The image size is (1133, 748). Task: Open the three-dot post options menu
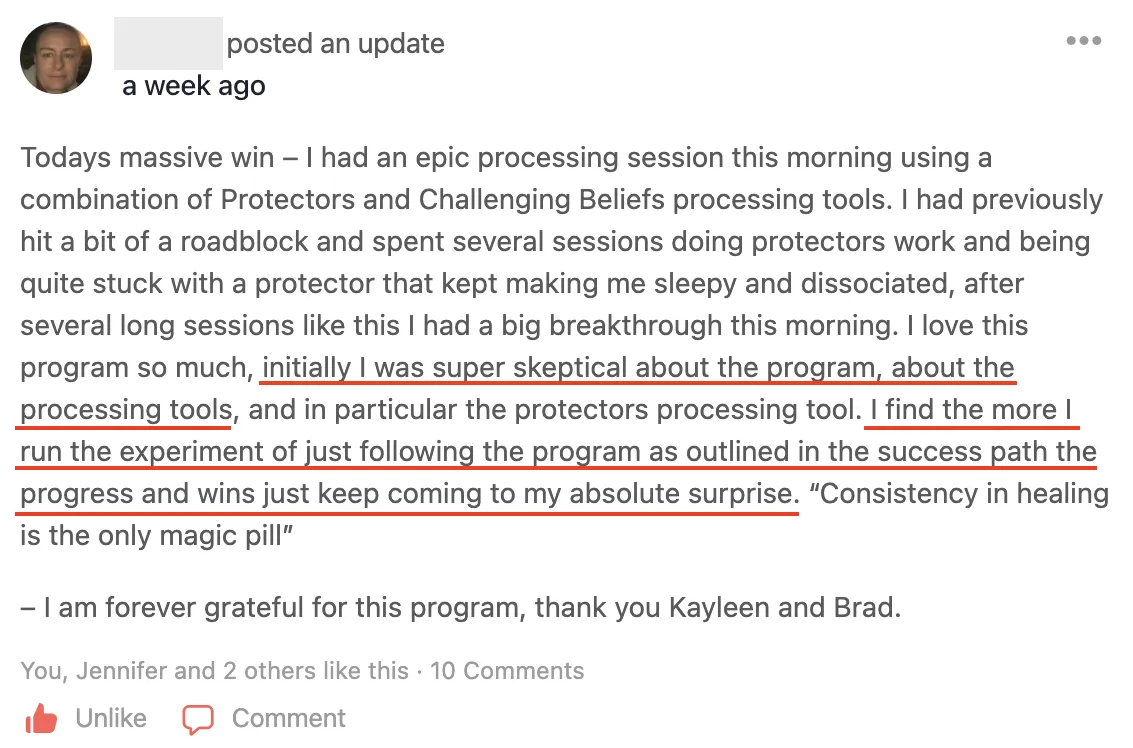(1083, 41)
